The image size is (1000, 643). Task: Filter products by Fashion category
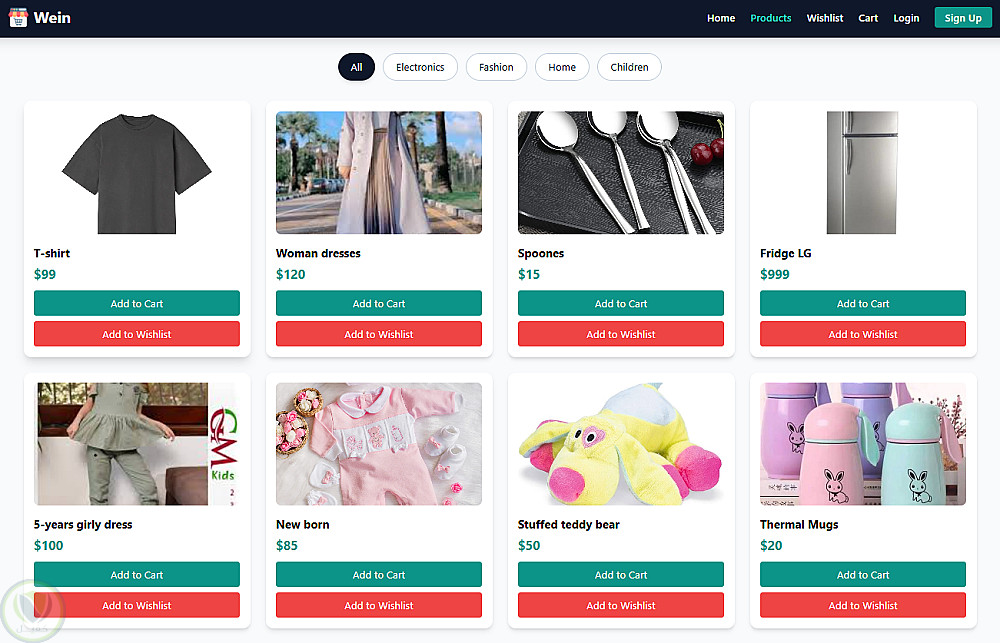496,67
